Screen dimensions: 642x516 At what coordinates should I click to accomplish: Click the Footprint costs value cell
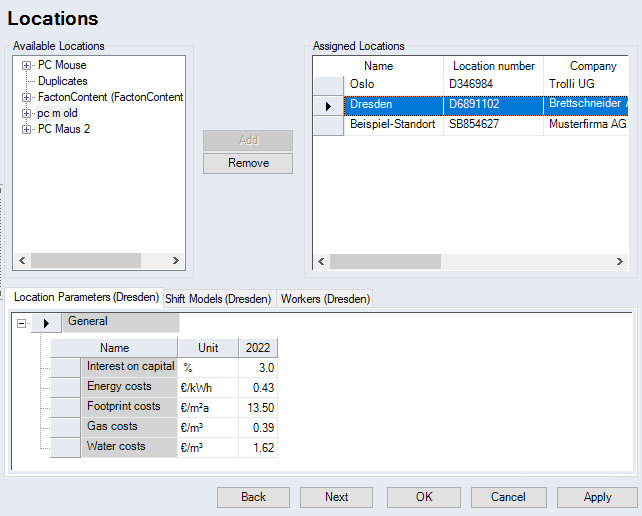258,407
